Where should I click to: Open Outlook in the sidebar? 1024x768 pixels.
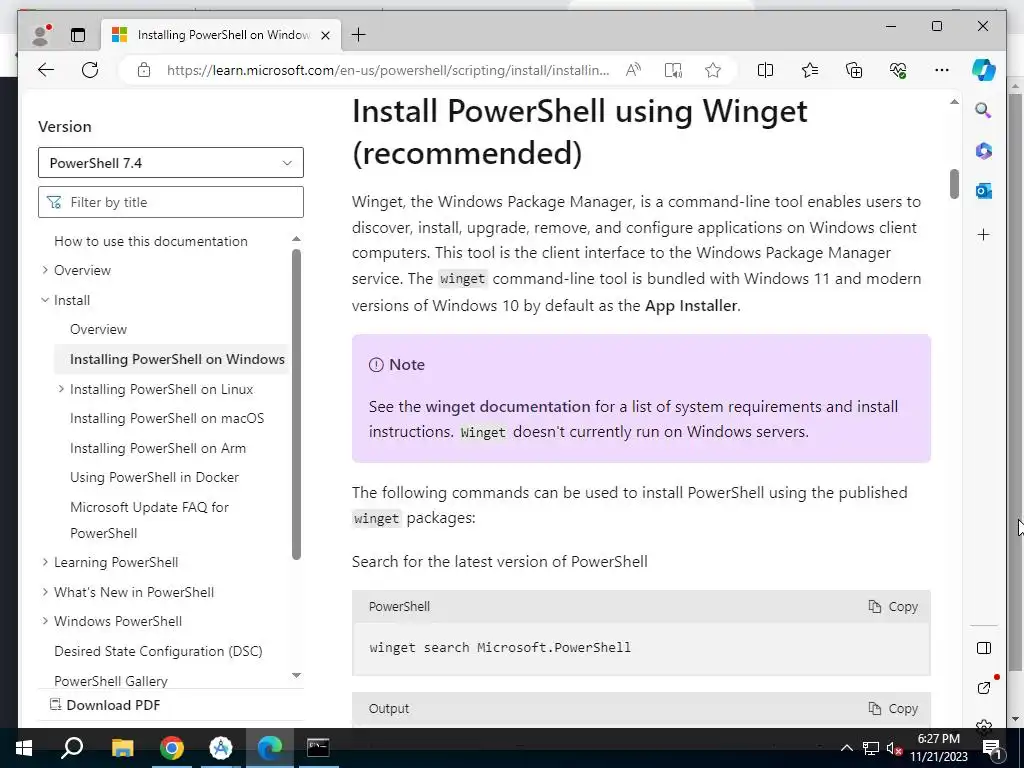click(x=984, y=191)
